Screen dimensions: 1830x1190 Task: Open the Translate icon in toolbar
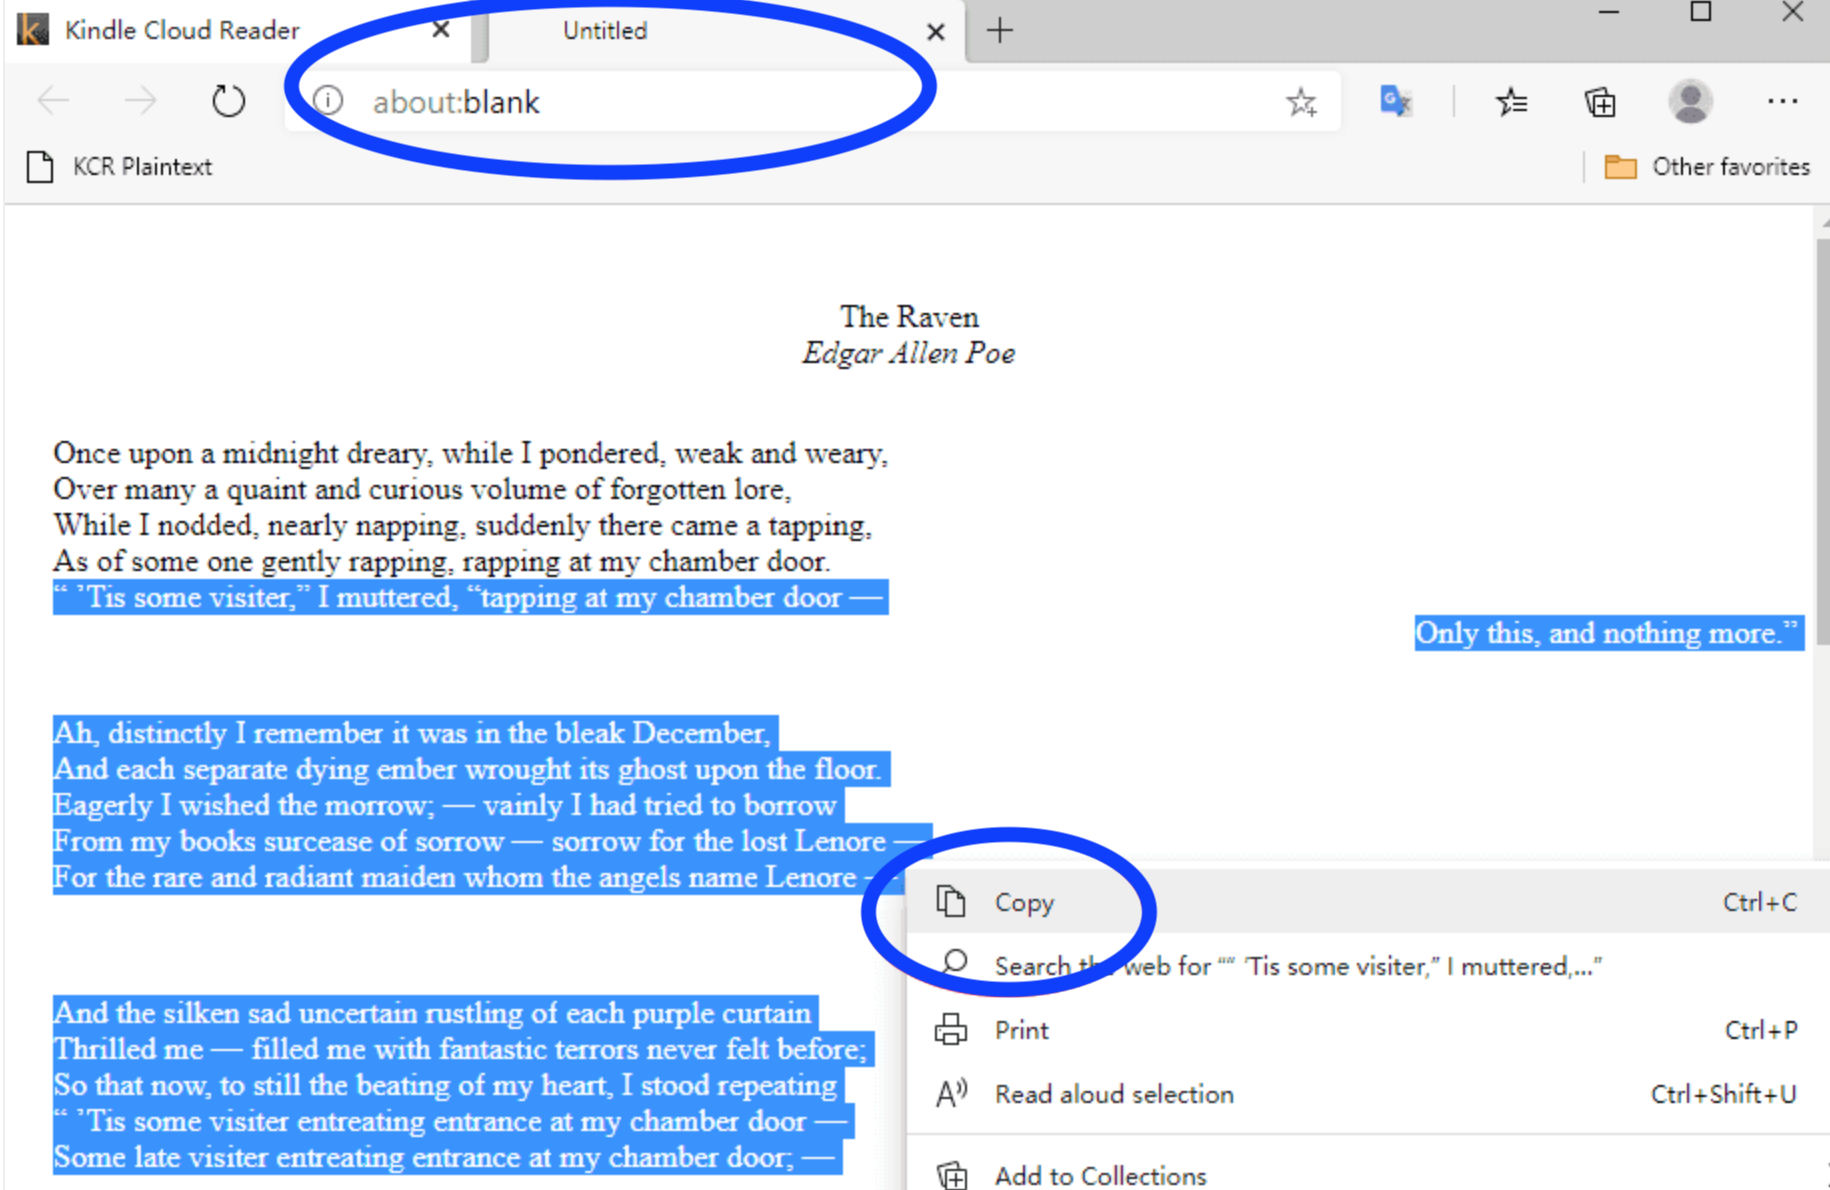[x=1396, y=101]
